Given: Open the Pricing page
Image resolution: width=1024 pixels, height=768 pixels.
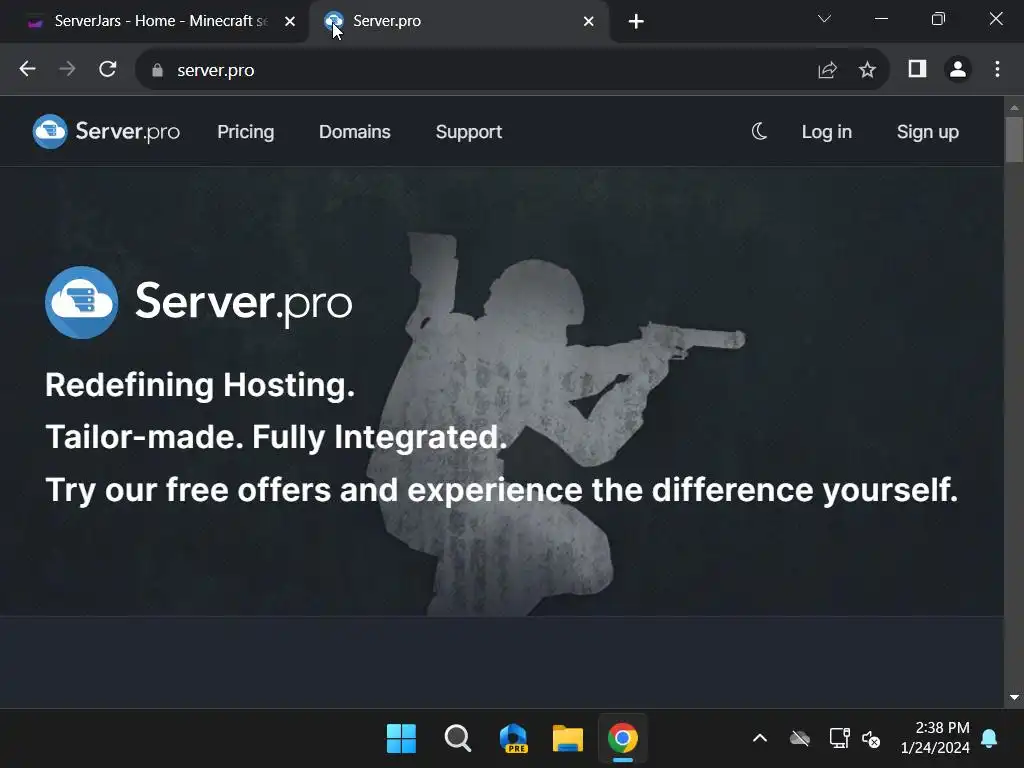Looking at the screenshot, I should tap(246, 132).
